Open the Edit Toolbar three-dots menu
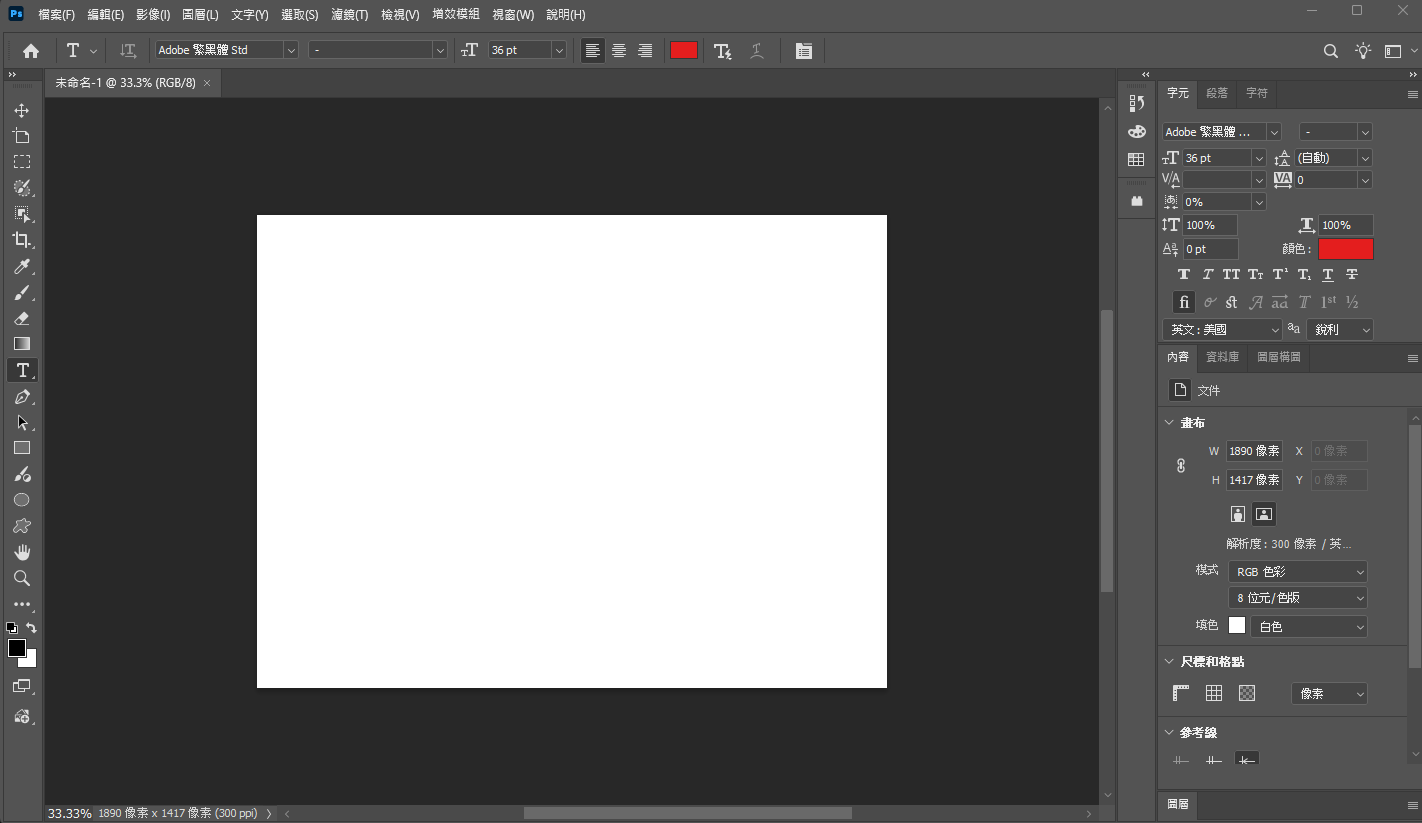This screenshot has width=1422, height=823. 22,605
